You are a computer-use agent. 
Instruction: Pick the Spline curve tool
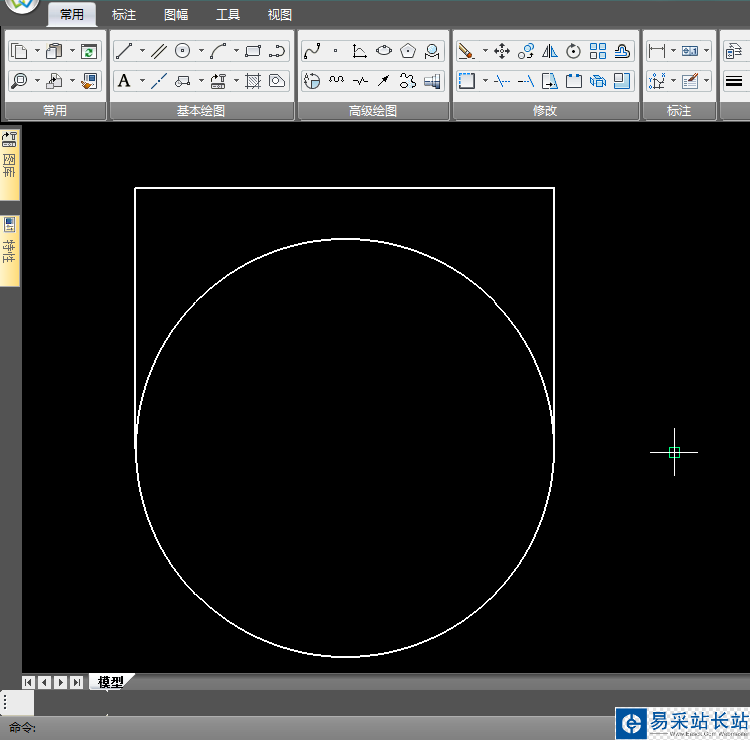pos(311,51)
